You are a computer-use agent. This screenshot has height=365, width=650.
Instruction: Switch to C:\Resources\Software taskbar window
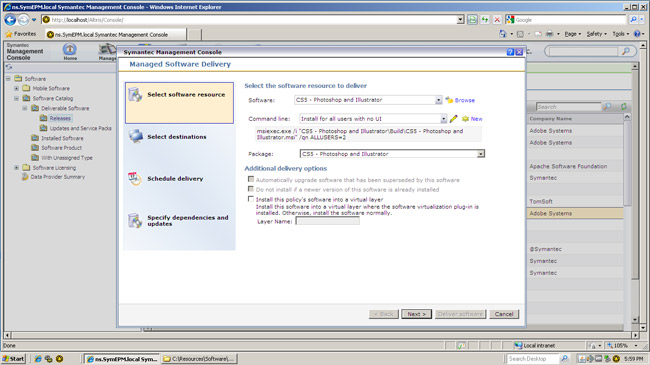click(199, 359)
